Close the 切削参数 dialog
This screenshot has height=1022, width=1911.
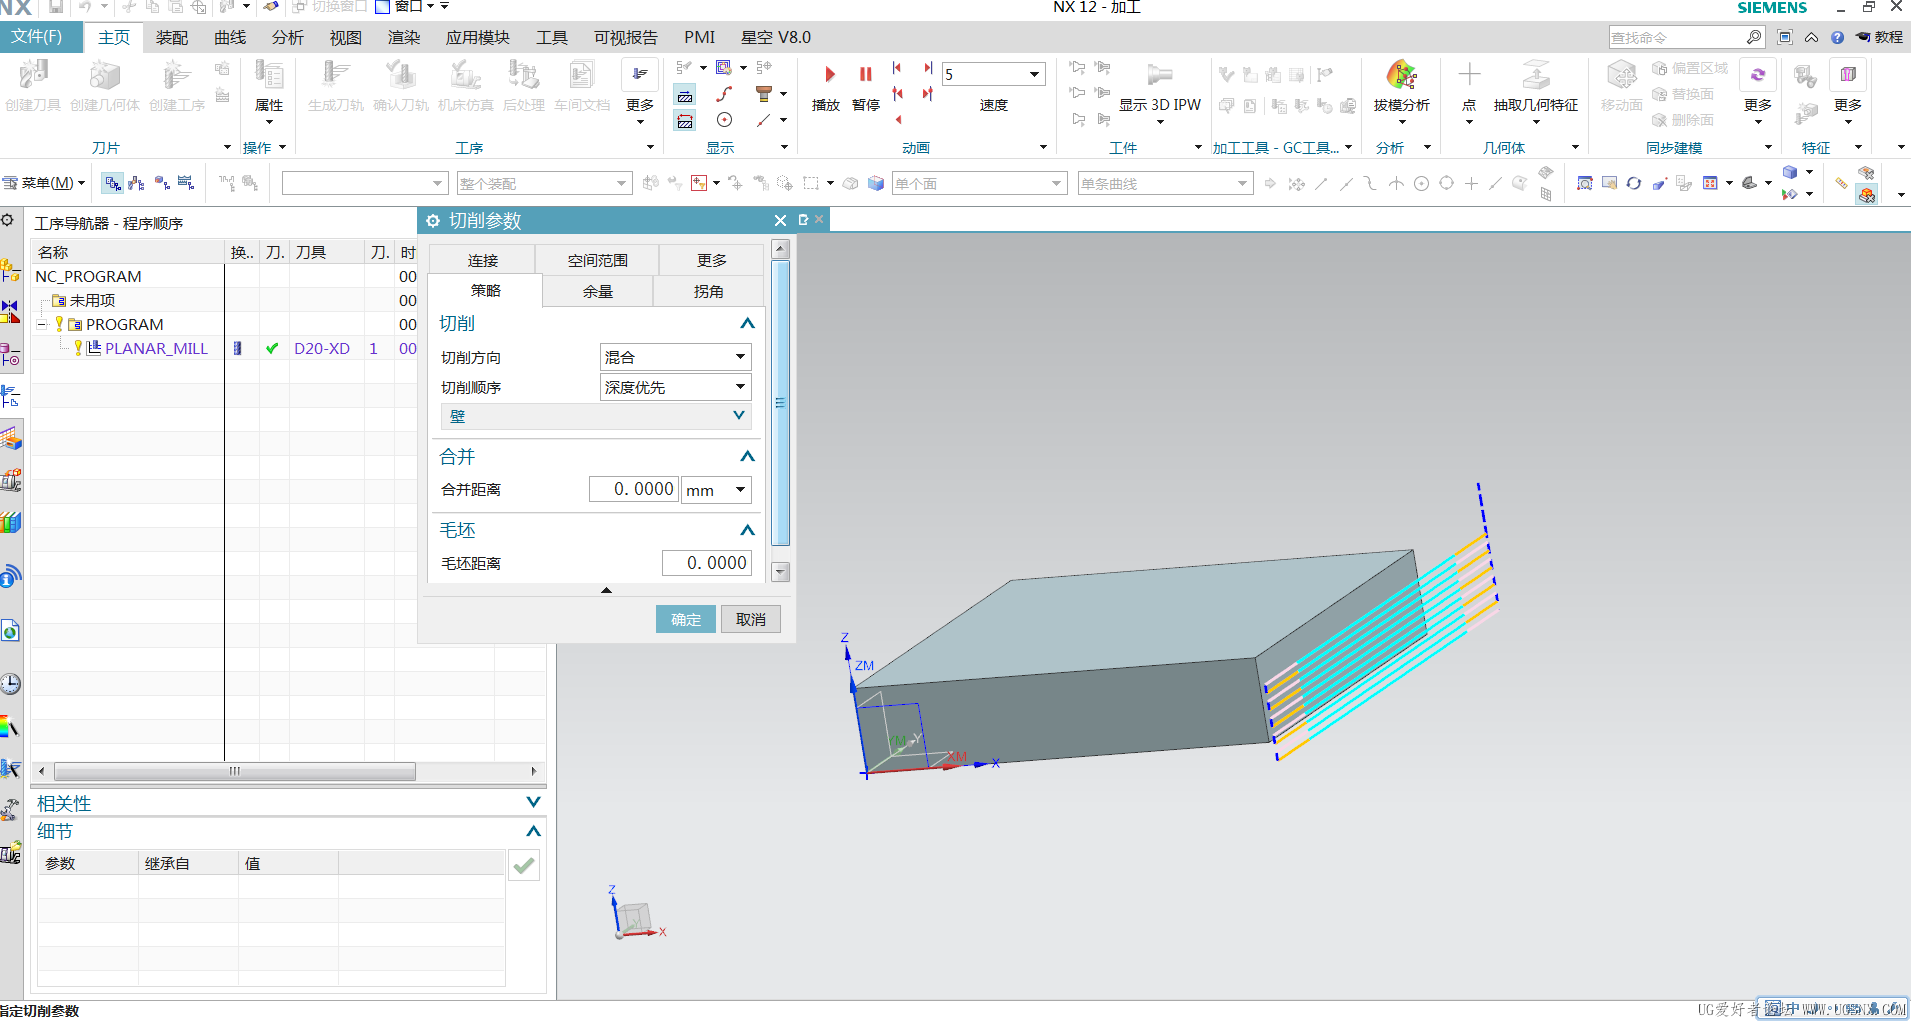pyautogui.click(x=780, y=220)
